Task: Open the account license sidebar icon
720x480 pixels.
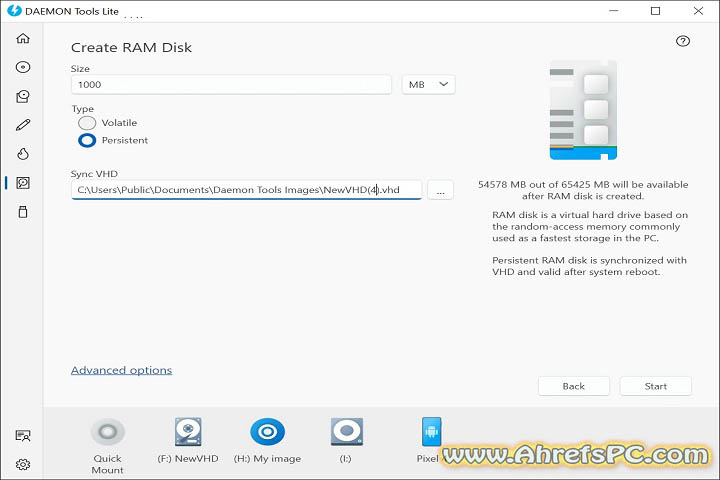Action: (x=23, y=435)
